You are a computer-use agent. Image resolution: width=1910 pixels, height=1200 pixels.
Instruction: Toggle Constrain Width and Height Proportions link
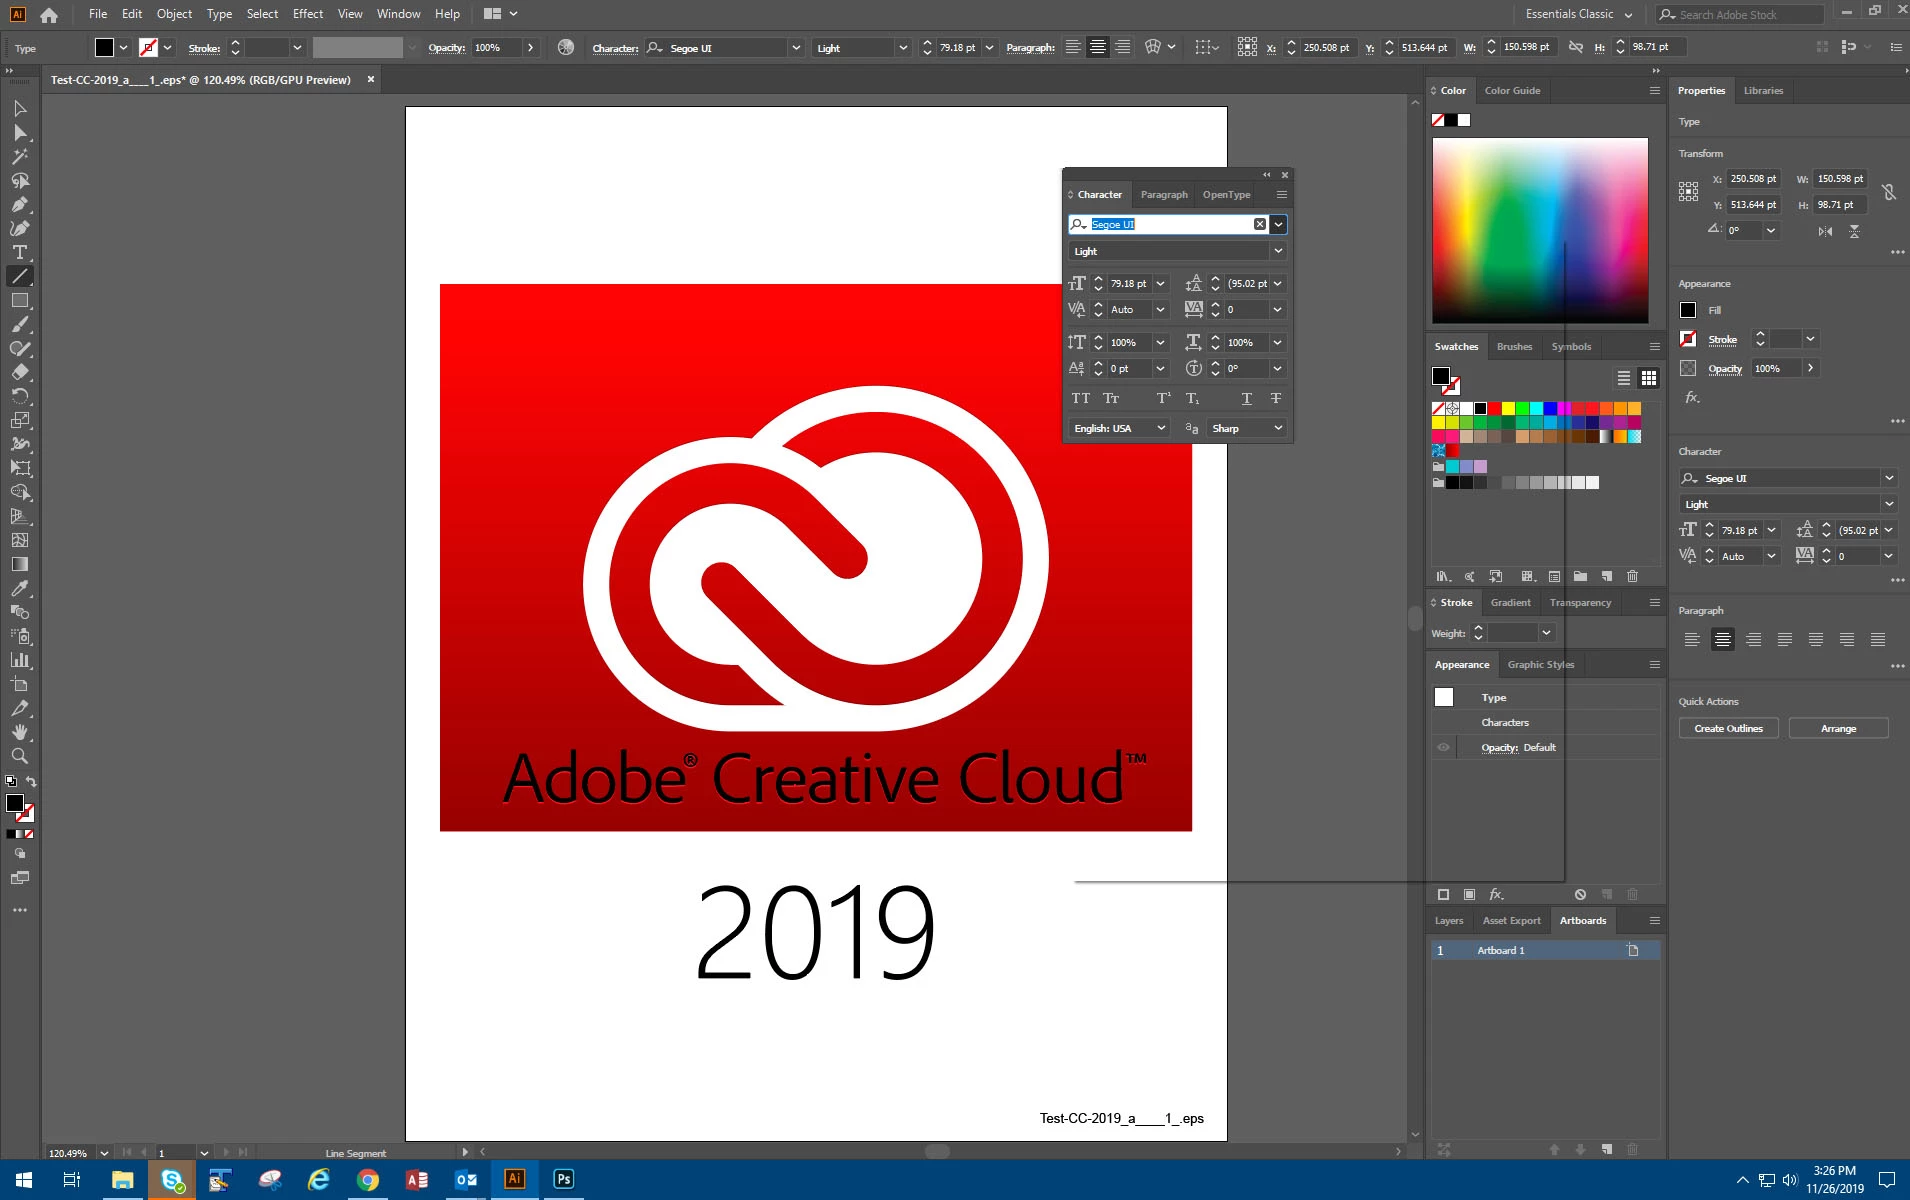pos(1888,192)
